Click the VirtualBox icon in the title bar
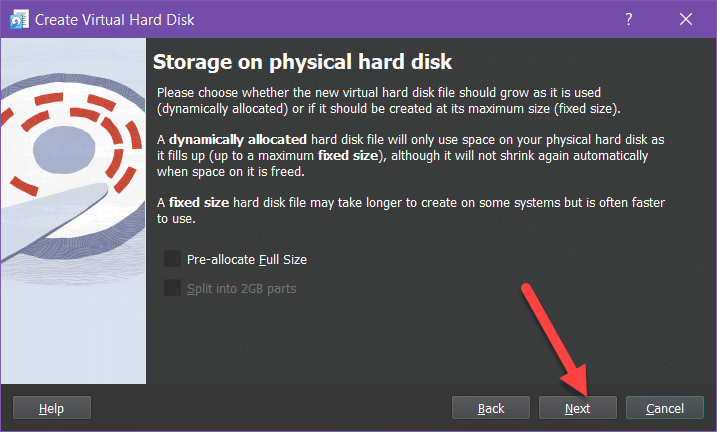The width and height of the screenshot is (717, 432). point(18,19)
